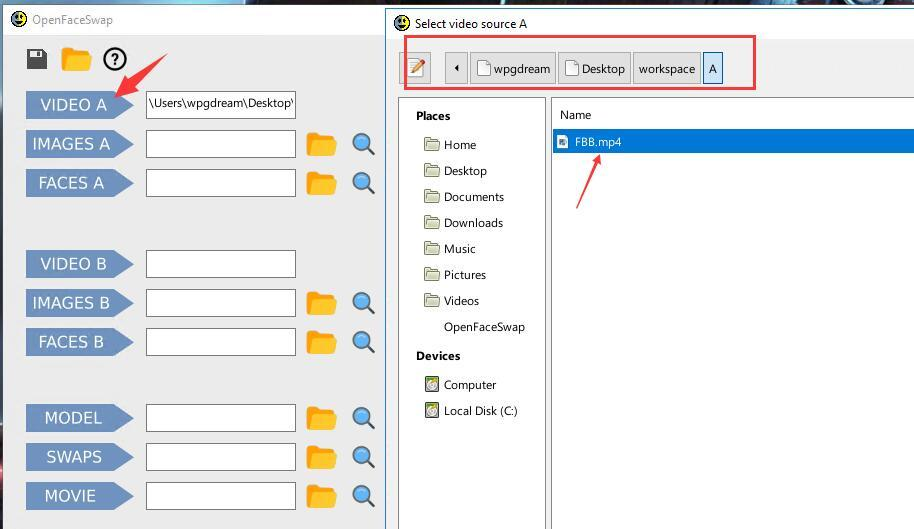This screenshot has width=914, height=529.
Task: Click the IMAGES A button
Action: coord(80,144)
